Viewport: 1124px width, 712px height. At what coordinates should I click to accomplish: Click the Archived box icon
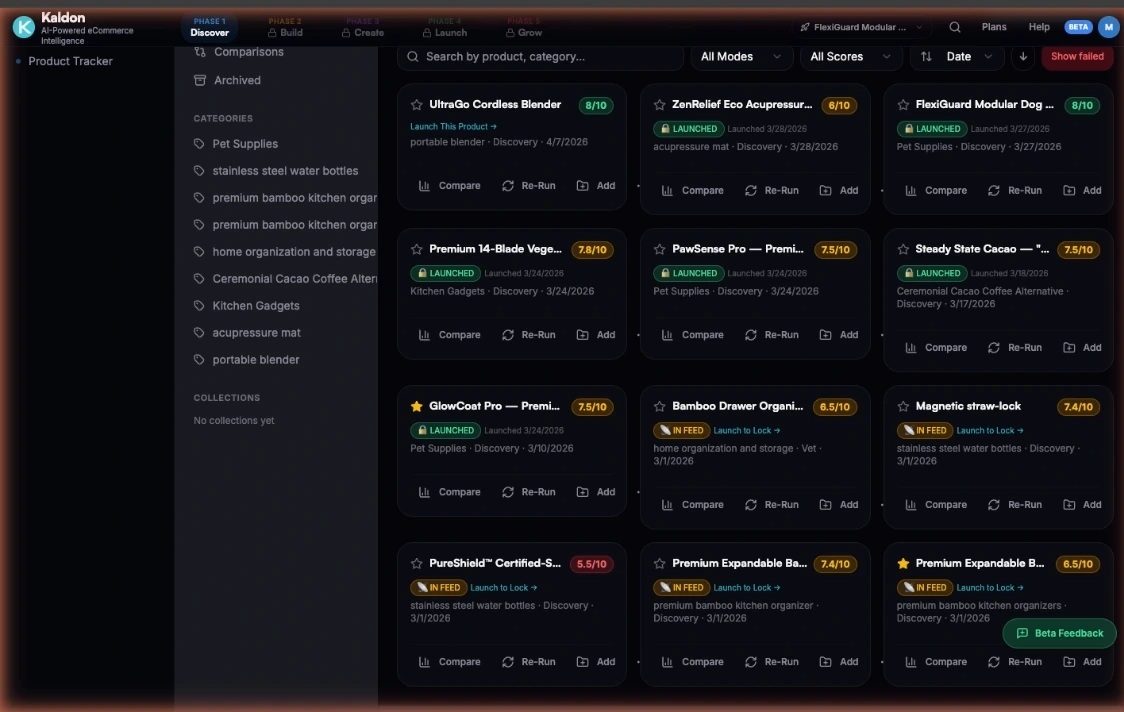[200, 80]
